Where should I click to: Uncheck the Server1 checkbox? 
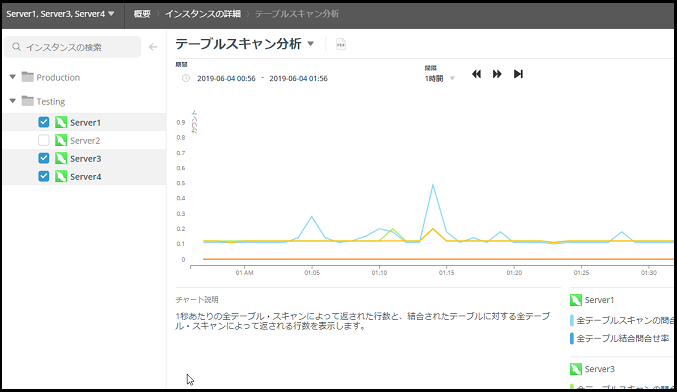coord(44,122)
